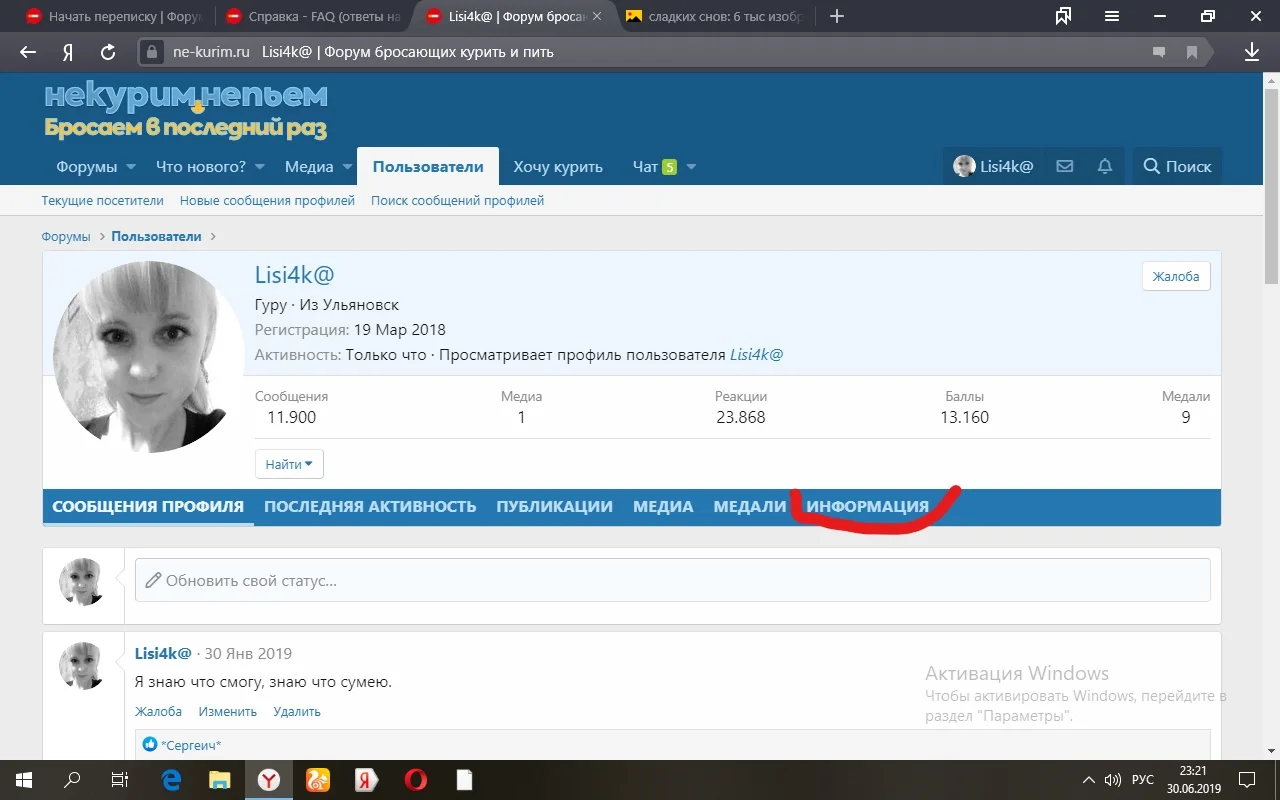Click the Обновить свой статус field
Screen dimensions: 1280x800
click(x=672, y=580)
